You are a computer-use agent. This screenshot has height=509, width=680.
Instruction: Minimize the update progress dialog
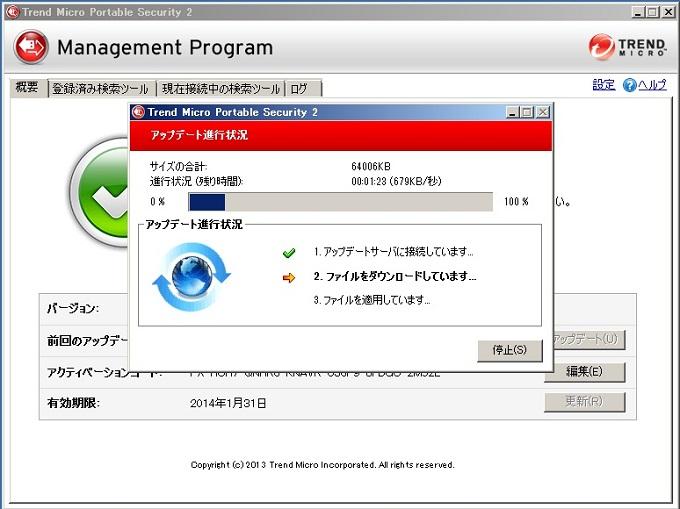(x=513, y=113)
